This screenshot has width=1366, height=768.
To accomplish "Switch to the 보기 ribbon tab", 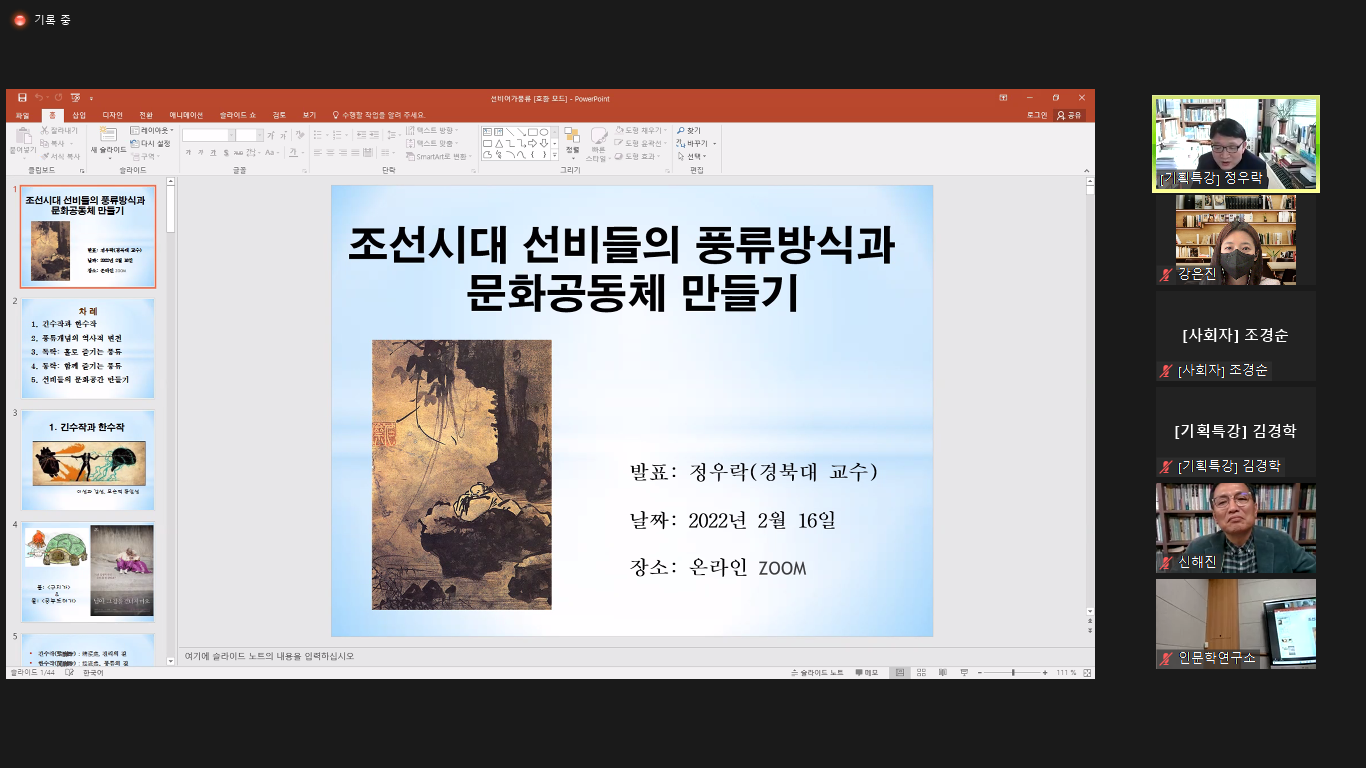I will [309, 115].
